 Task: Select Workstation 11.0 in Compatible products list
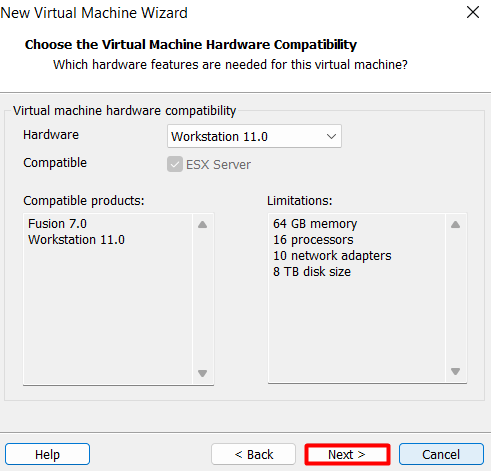coord(76,240)
